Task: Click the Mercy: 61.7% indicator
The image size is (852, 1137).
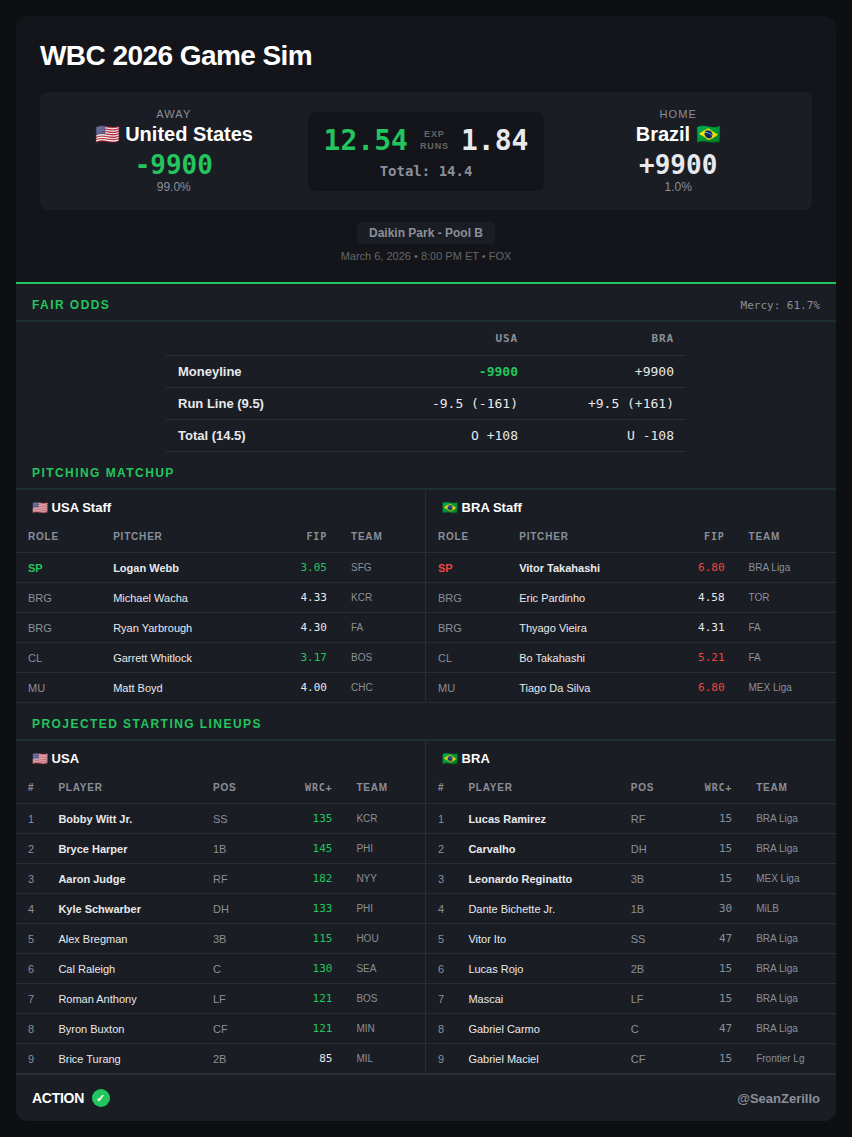Action: (x=779, y=305)
